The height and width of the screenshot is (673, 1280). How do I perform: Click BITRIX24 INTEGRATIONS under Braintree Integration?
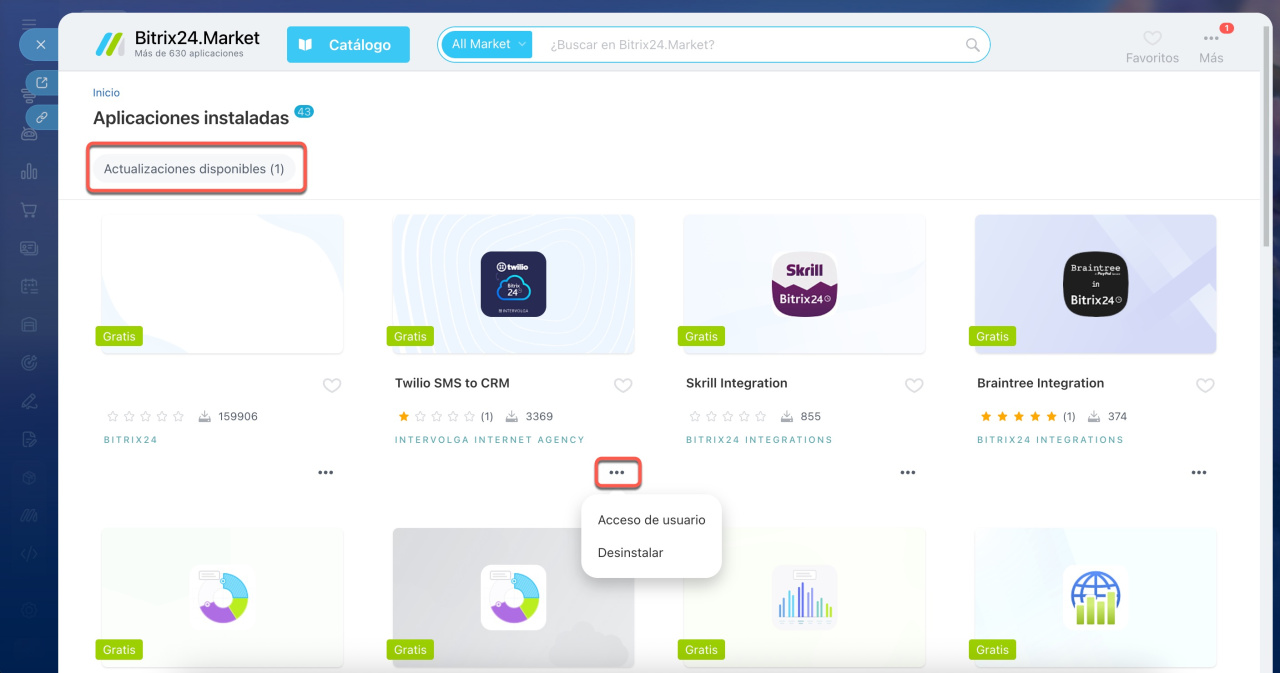tap(1050, 440)
